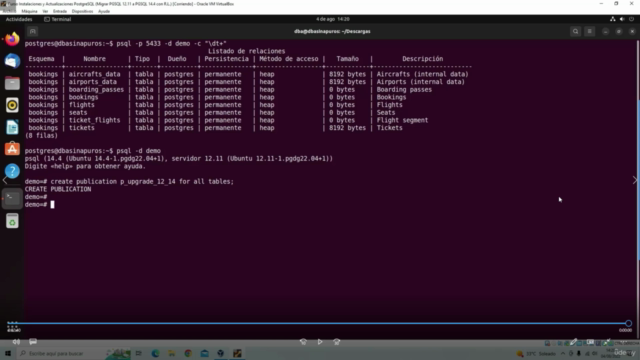Open the Windows Start menu

pos(8,353)
